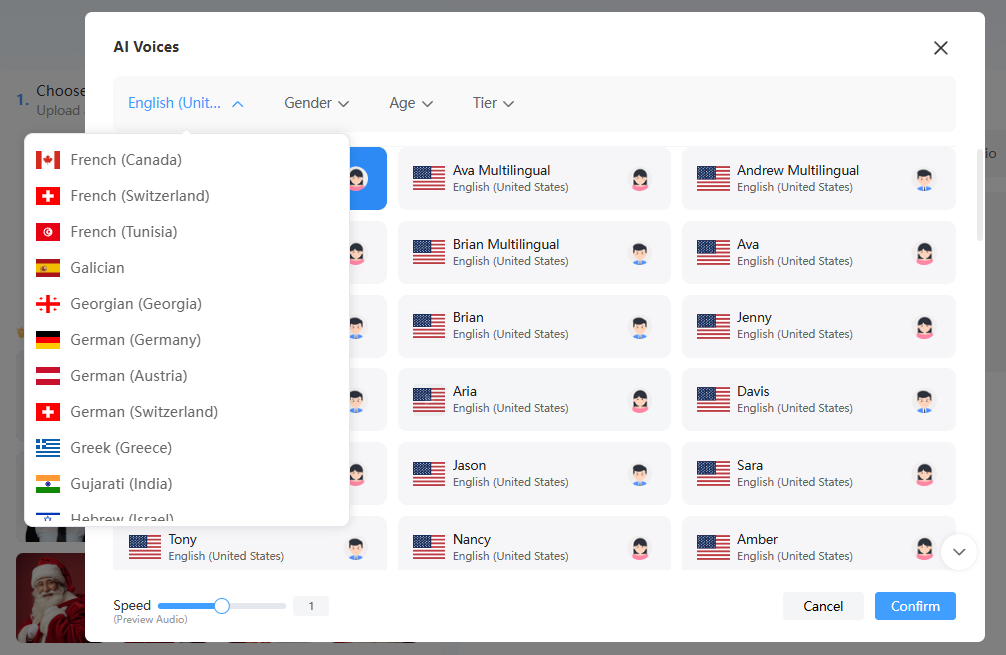Select the Brian Multilingual voice card

click(x=533, y=252)
